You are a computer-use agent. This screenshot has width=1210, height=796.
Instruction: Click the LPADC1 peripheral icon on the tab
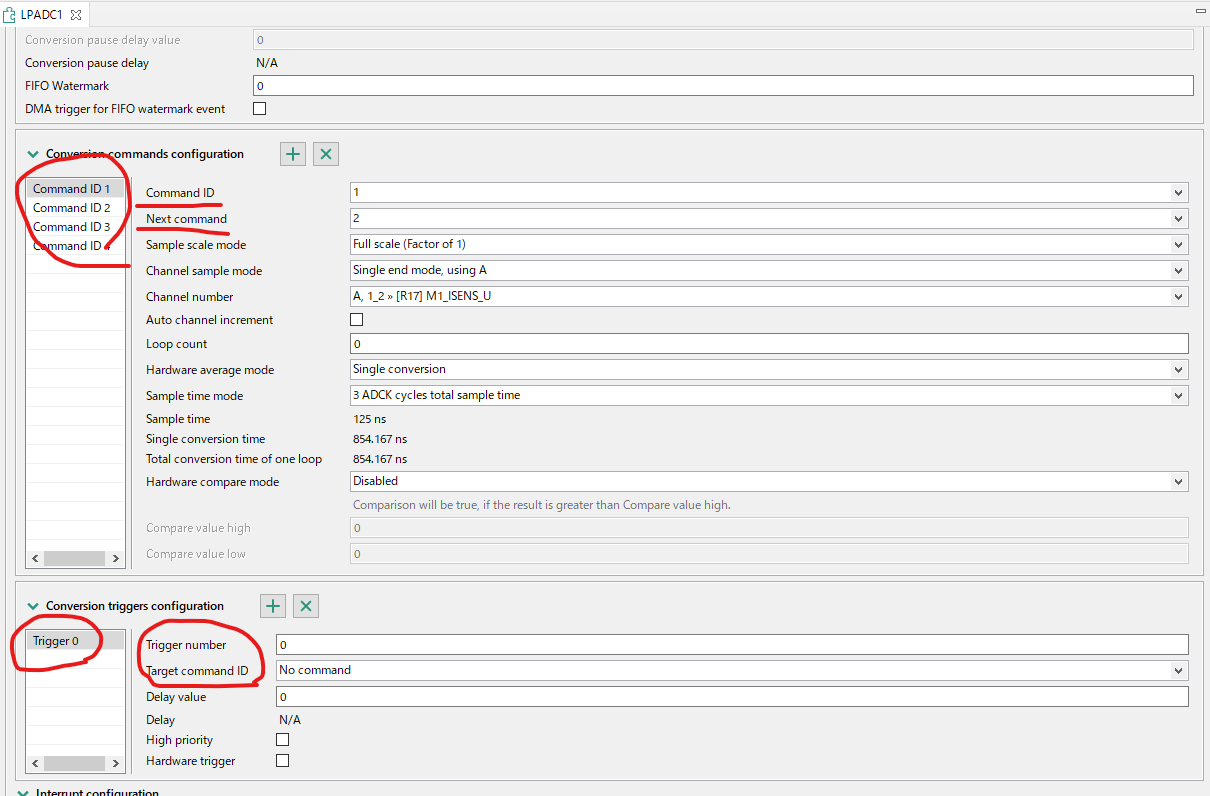pyautogui.click(x=11, y=15)
